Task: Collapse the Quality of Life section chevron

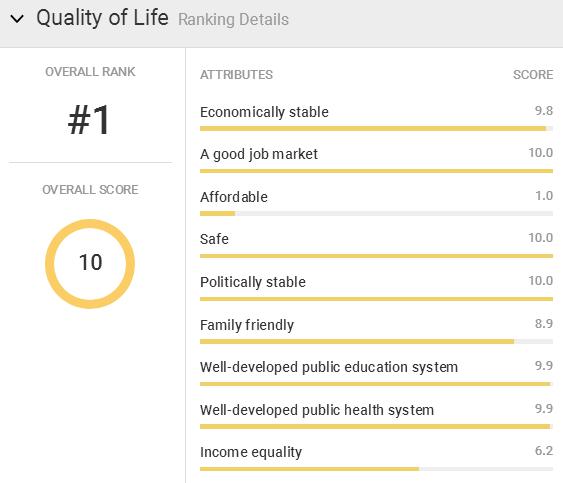Action: [17, 19]
